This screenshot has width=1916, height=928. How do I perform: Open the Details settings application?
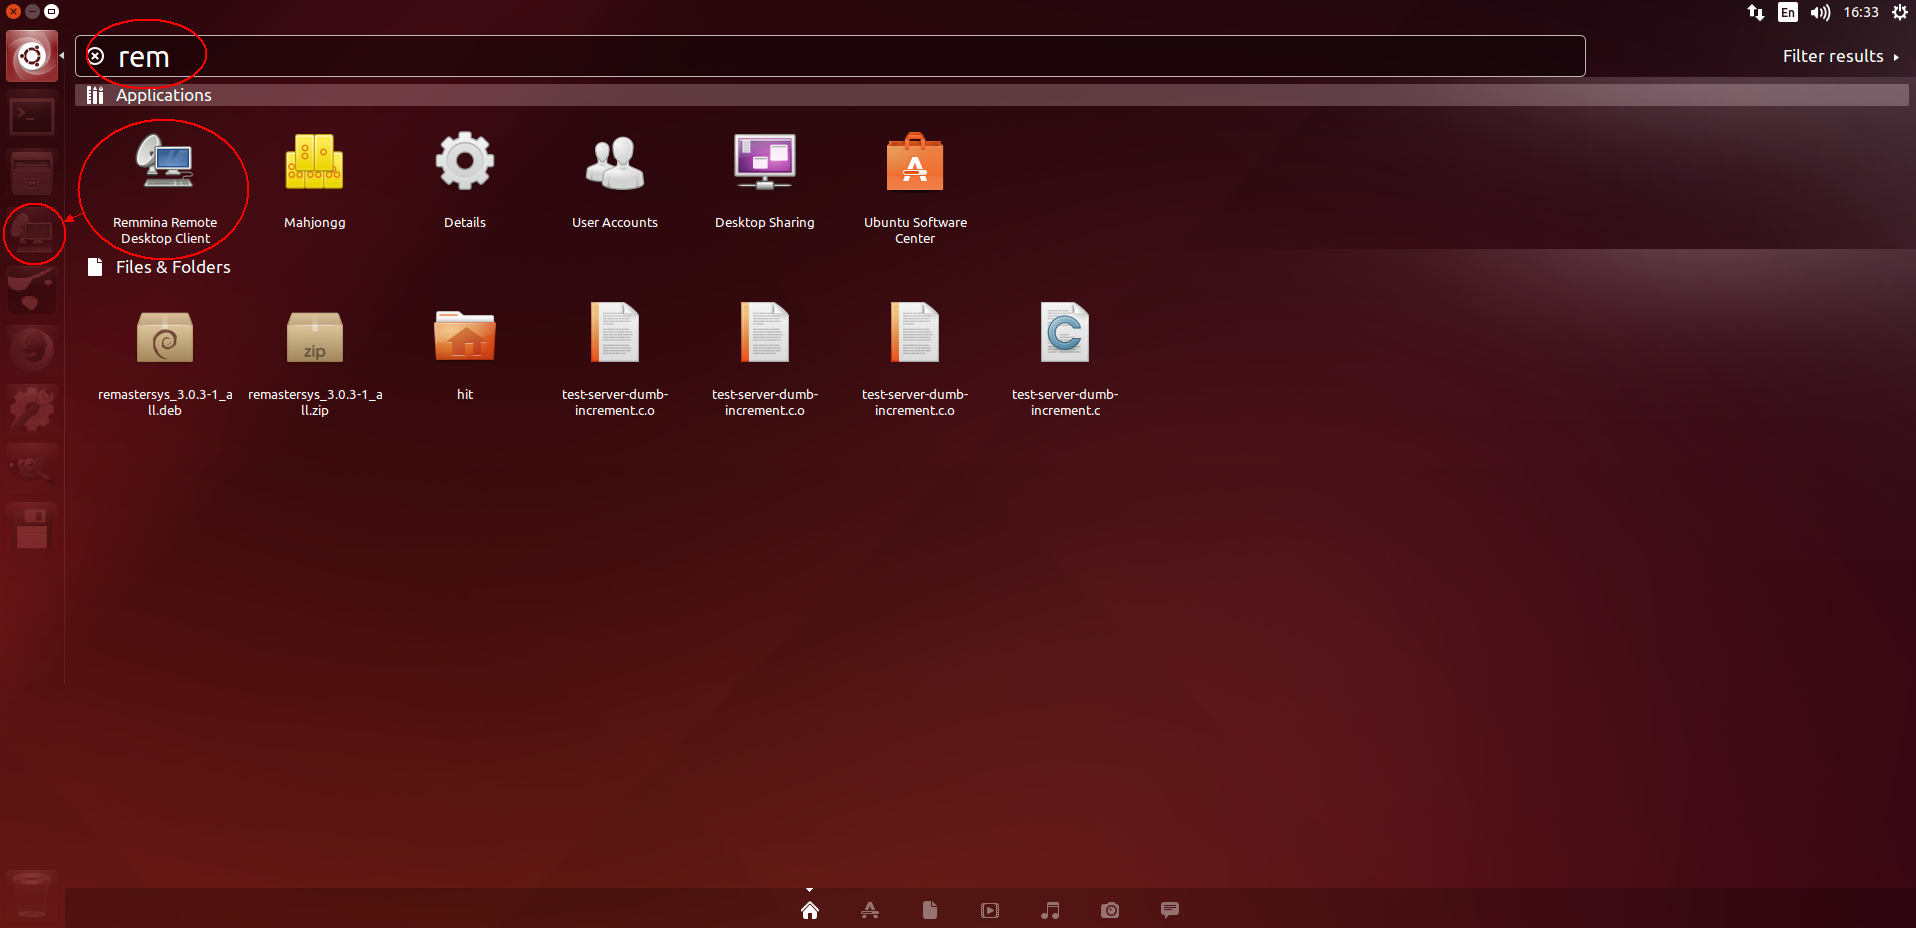coord(465,180)
